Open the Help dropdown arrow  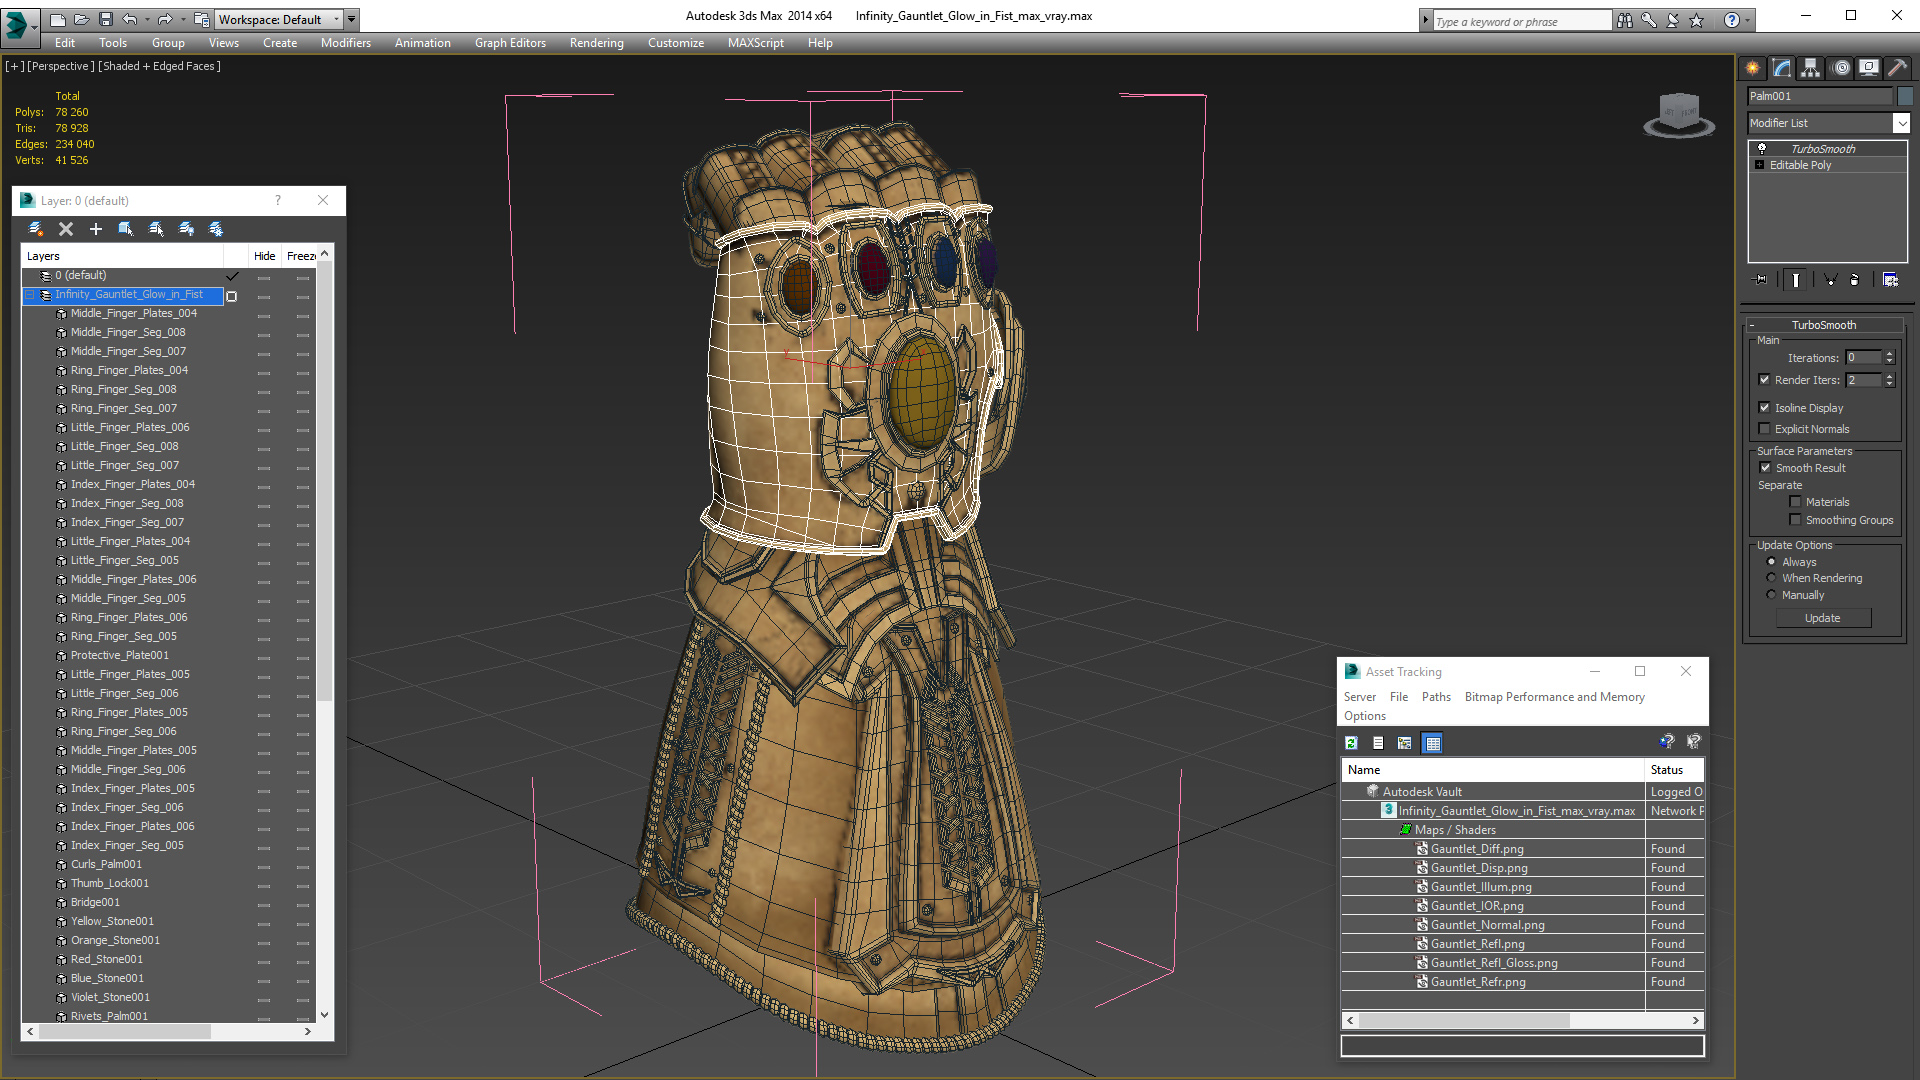[1747, 20]
